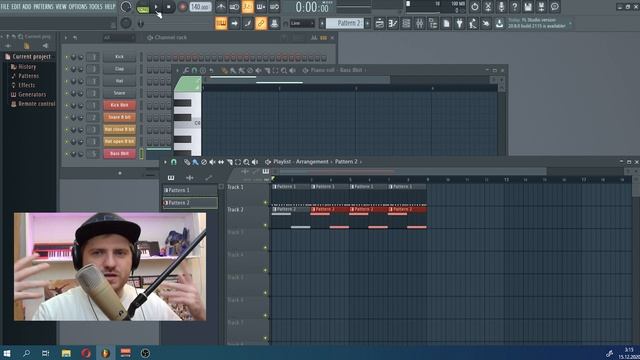
Task: Click the Piano roll magnet snap icon
Action: [x=194, y=70]
